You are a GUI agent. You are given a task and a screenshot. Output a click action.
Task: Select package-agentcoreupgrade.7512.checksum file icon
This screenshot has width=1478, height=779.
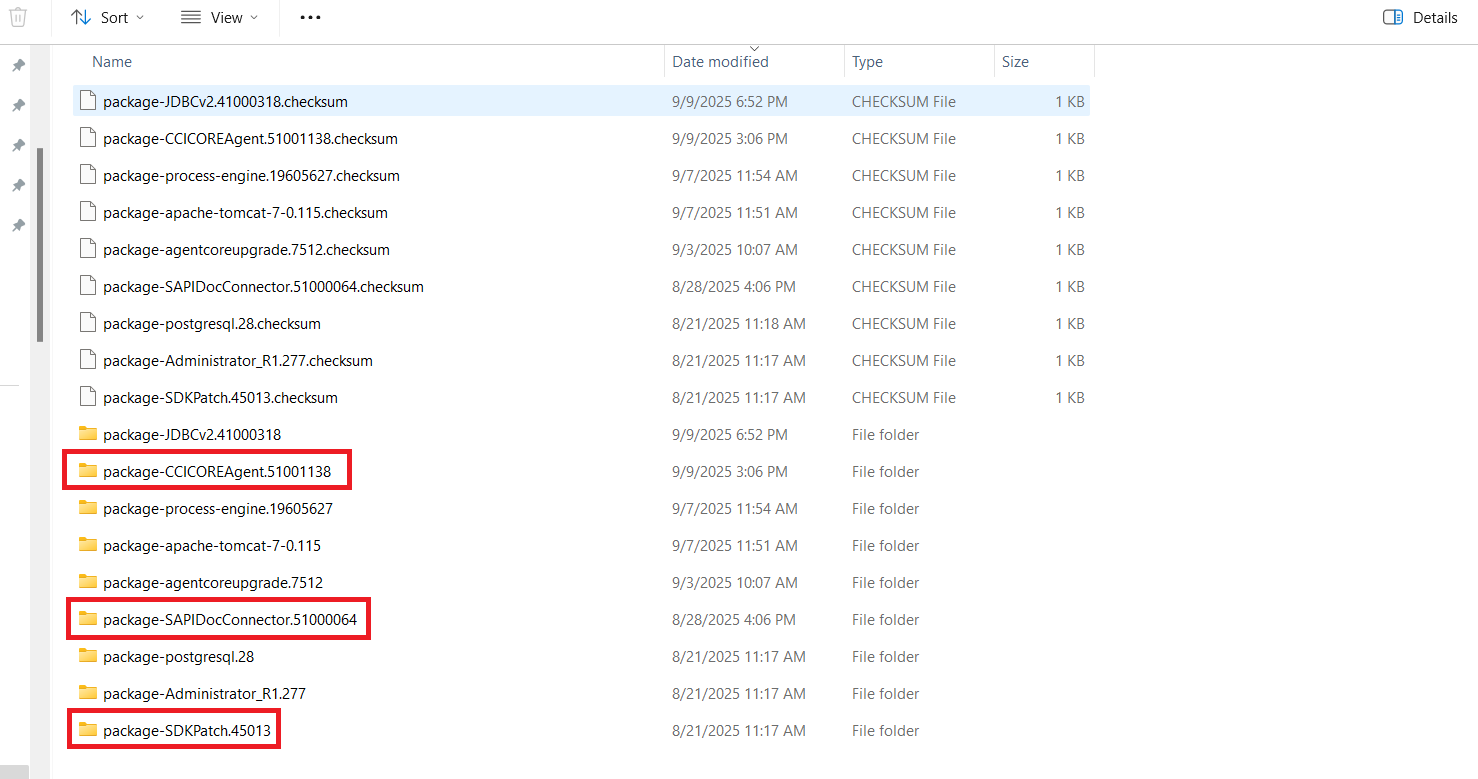click(x=88, y=249)
